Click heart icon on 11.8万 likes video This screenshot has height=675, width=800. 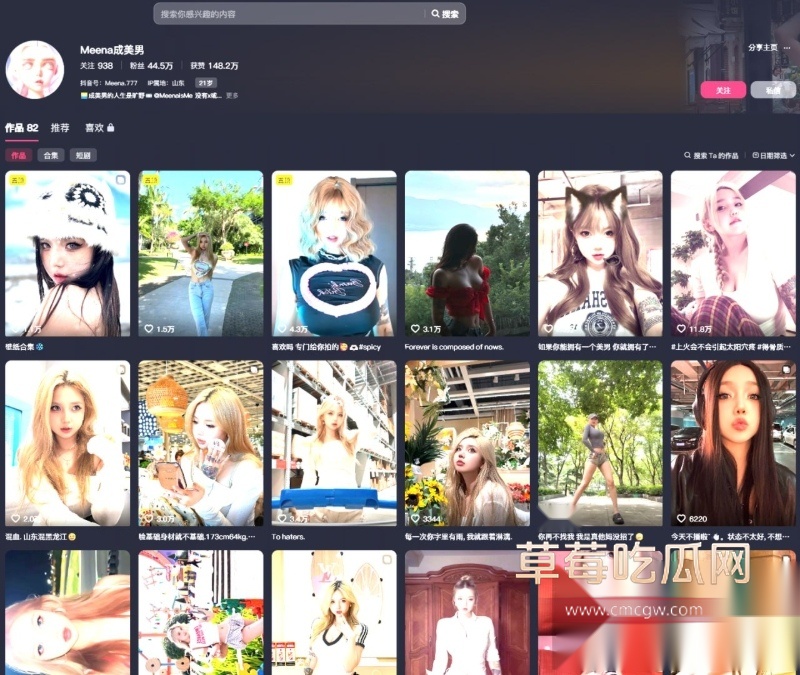pos(682,328)
